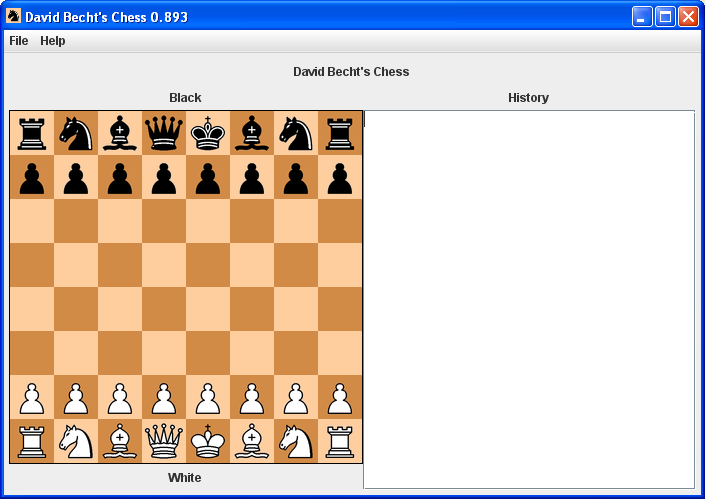Pick the black pawn on b7

76,178
